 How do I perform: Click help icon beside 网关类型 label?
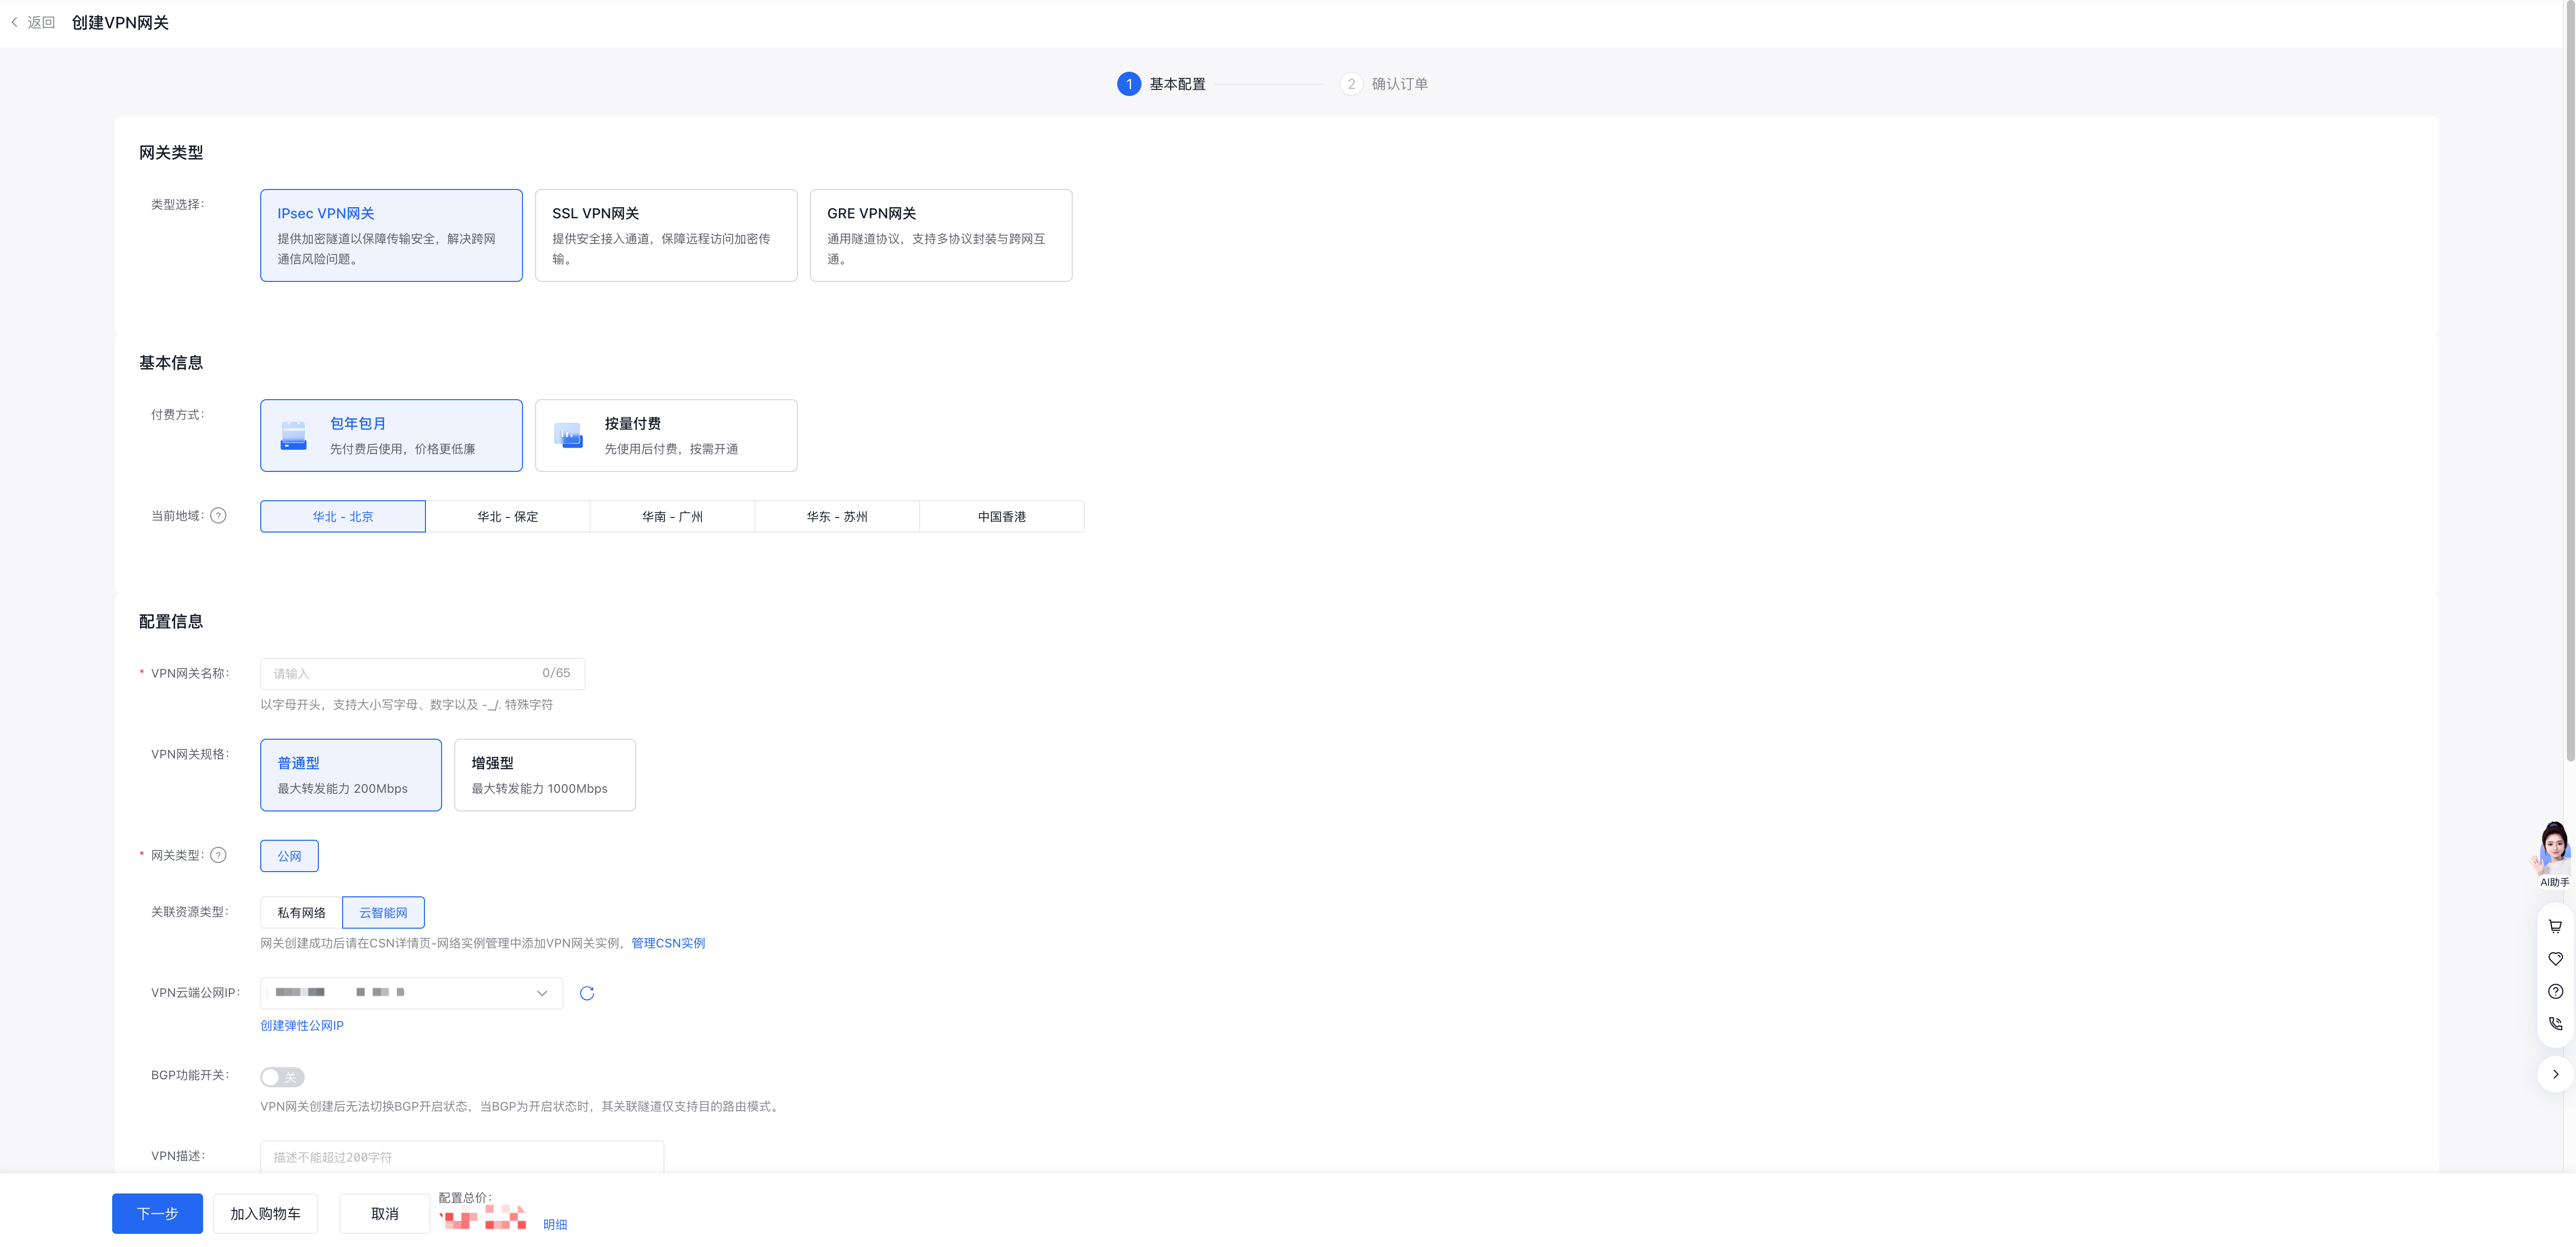pyautogui.click(x=218, y=855)
